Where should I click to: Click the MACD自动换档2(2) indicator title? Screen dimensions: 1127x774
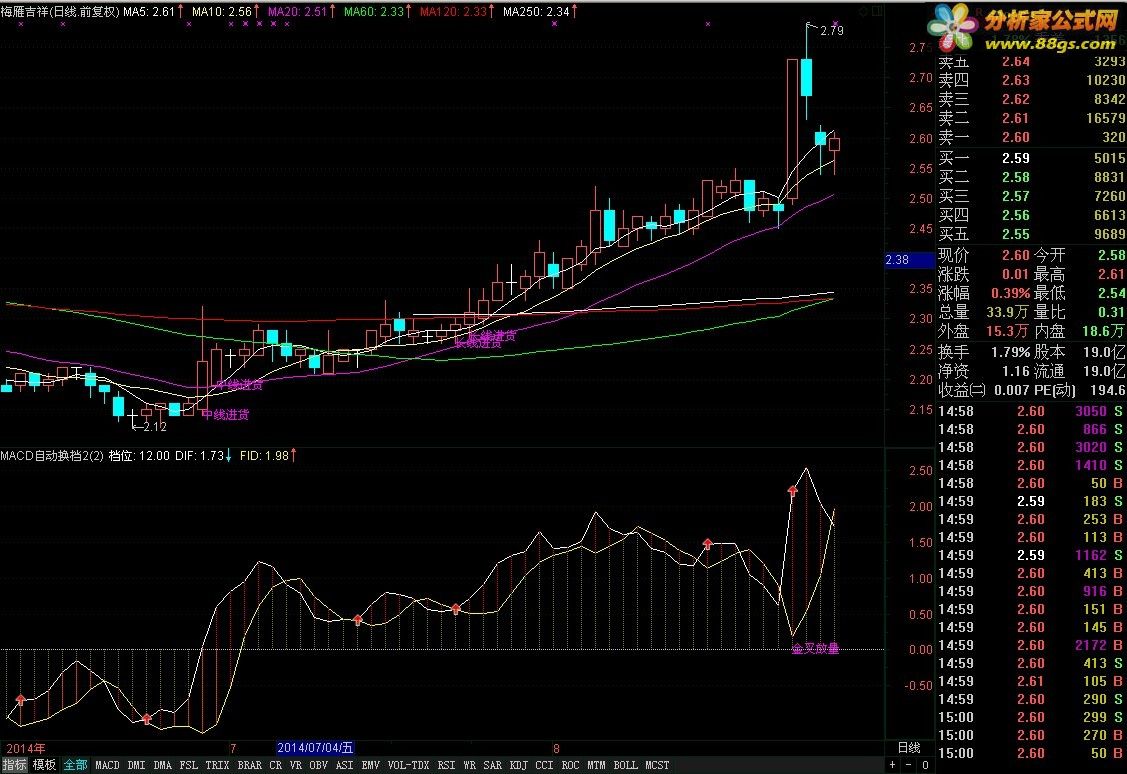(52, 456)
